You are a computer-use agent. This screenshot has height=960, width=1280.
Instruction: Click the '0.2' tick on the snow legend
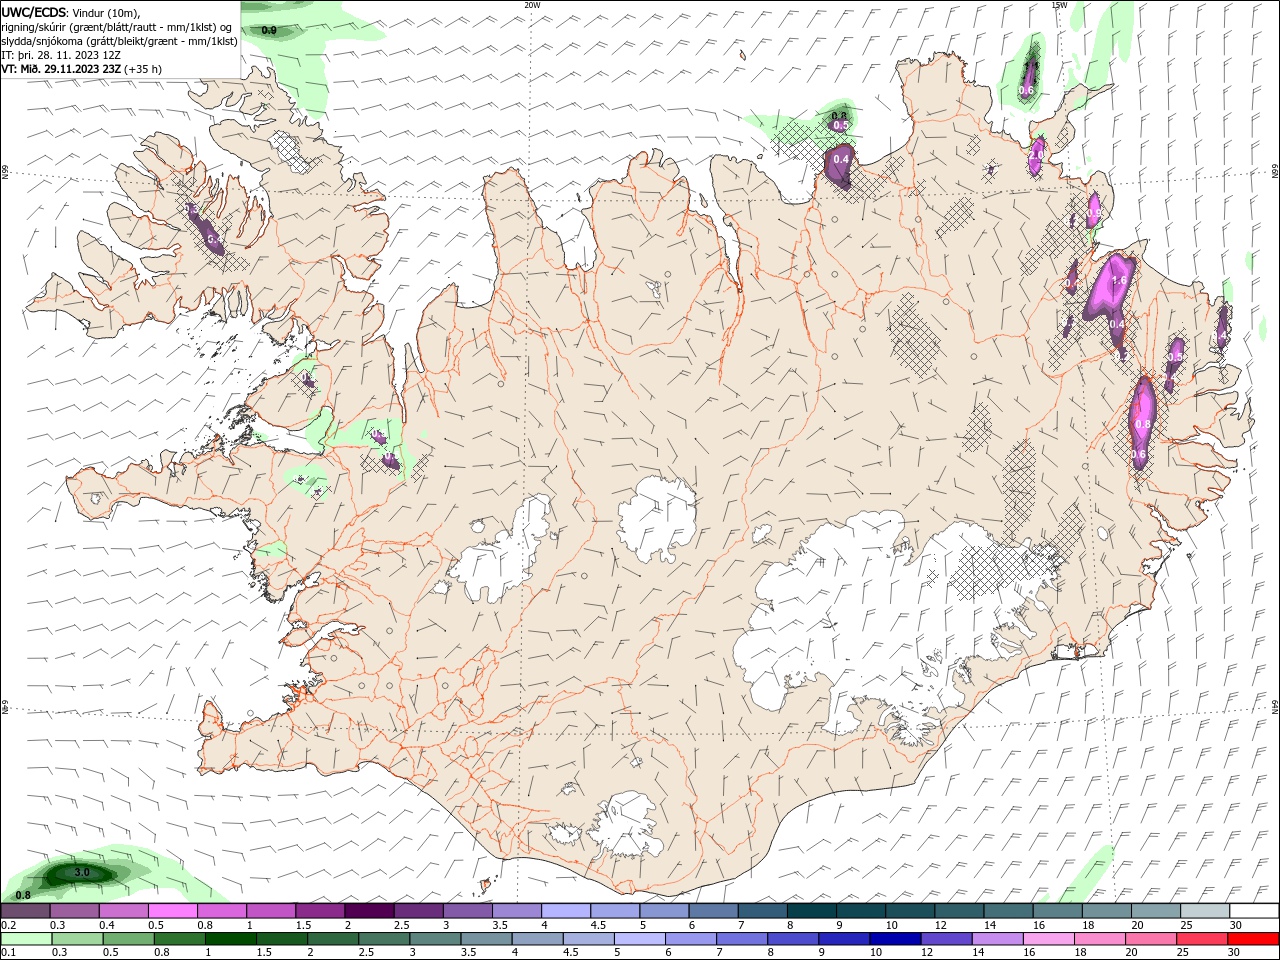(x=8, y=925)
